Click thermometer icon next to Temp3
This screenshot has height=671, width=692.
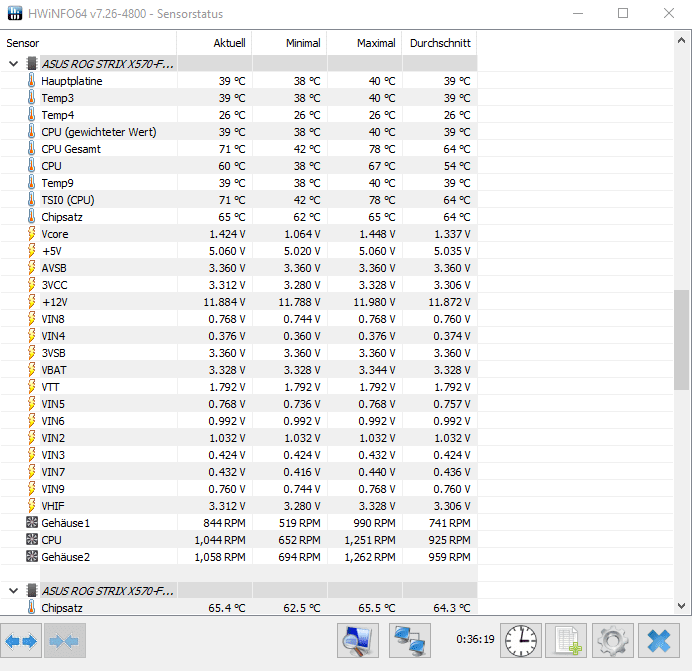[31, 98]
